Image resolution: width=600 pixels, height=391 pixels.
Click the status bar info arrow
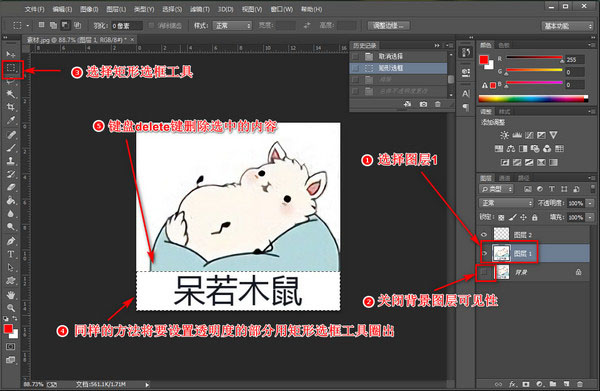coord(147,384)
